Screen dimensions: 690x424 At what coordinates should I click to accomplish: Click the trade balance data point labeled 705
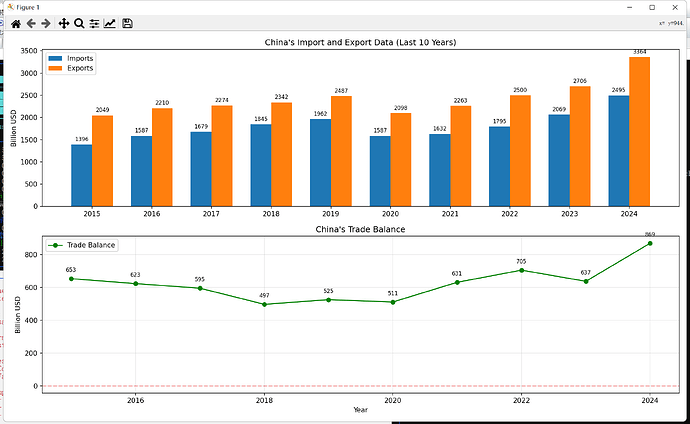(x=521, y=270)
